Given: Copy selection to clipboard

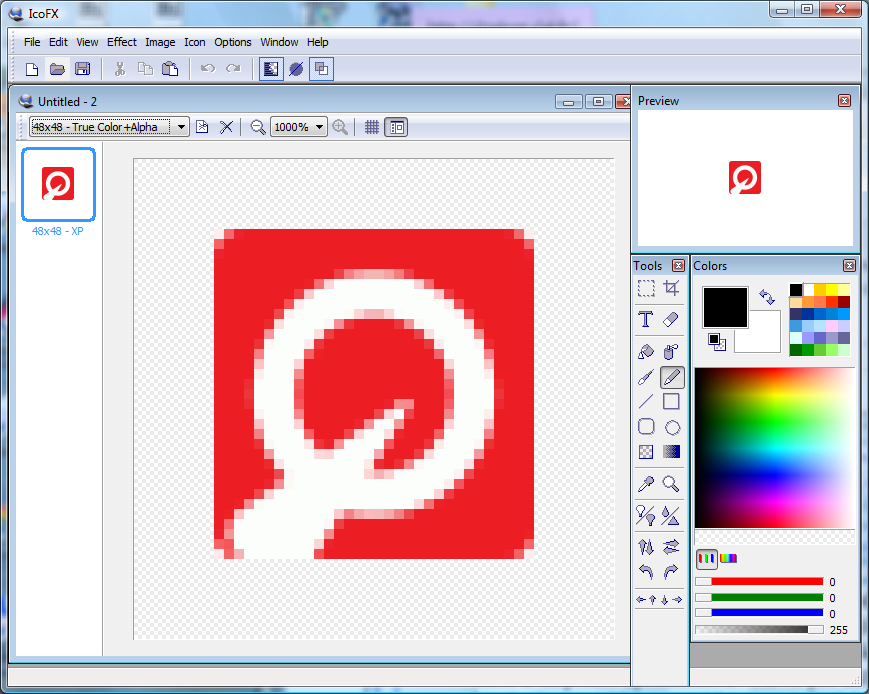Looking at the screenshot, I should 145,69.
